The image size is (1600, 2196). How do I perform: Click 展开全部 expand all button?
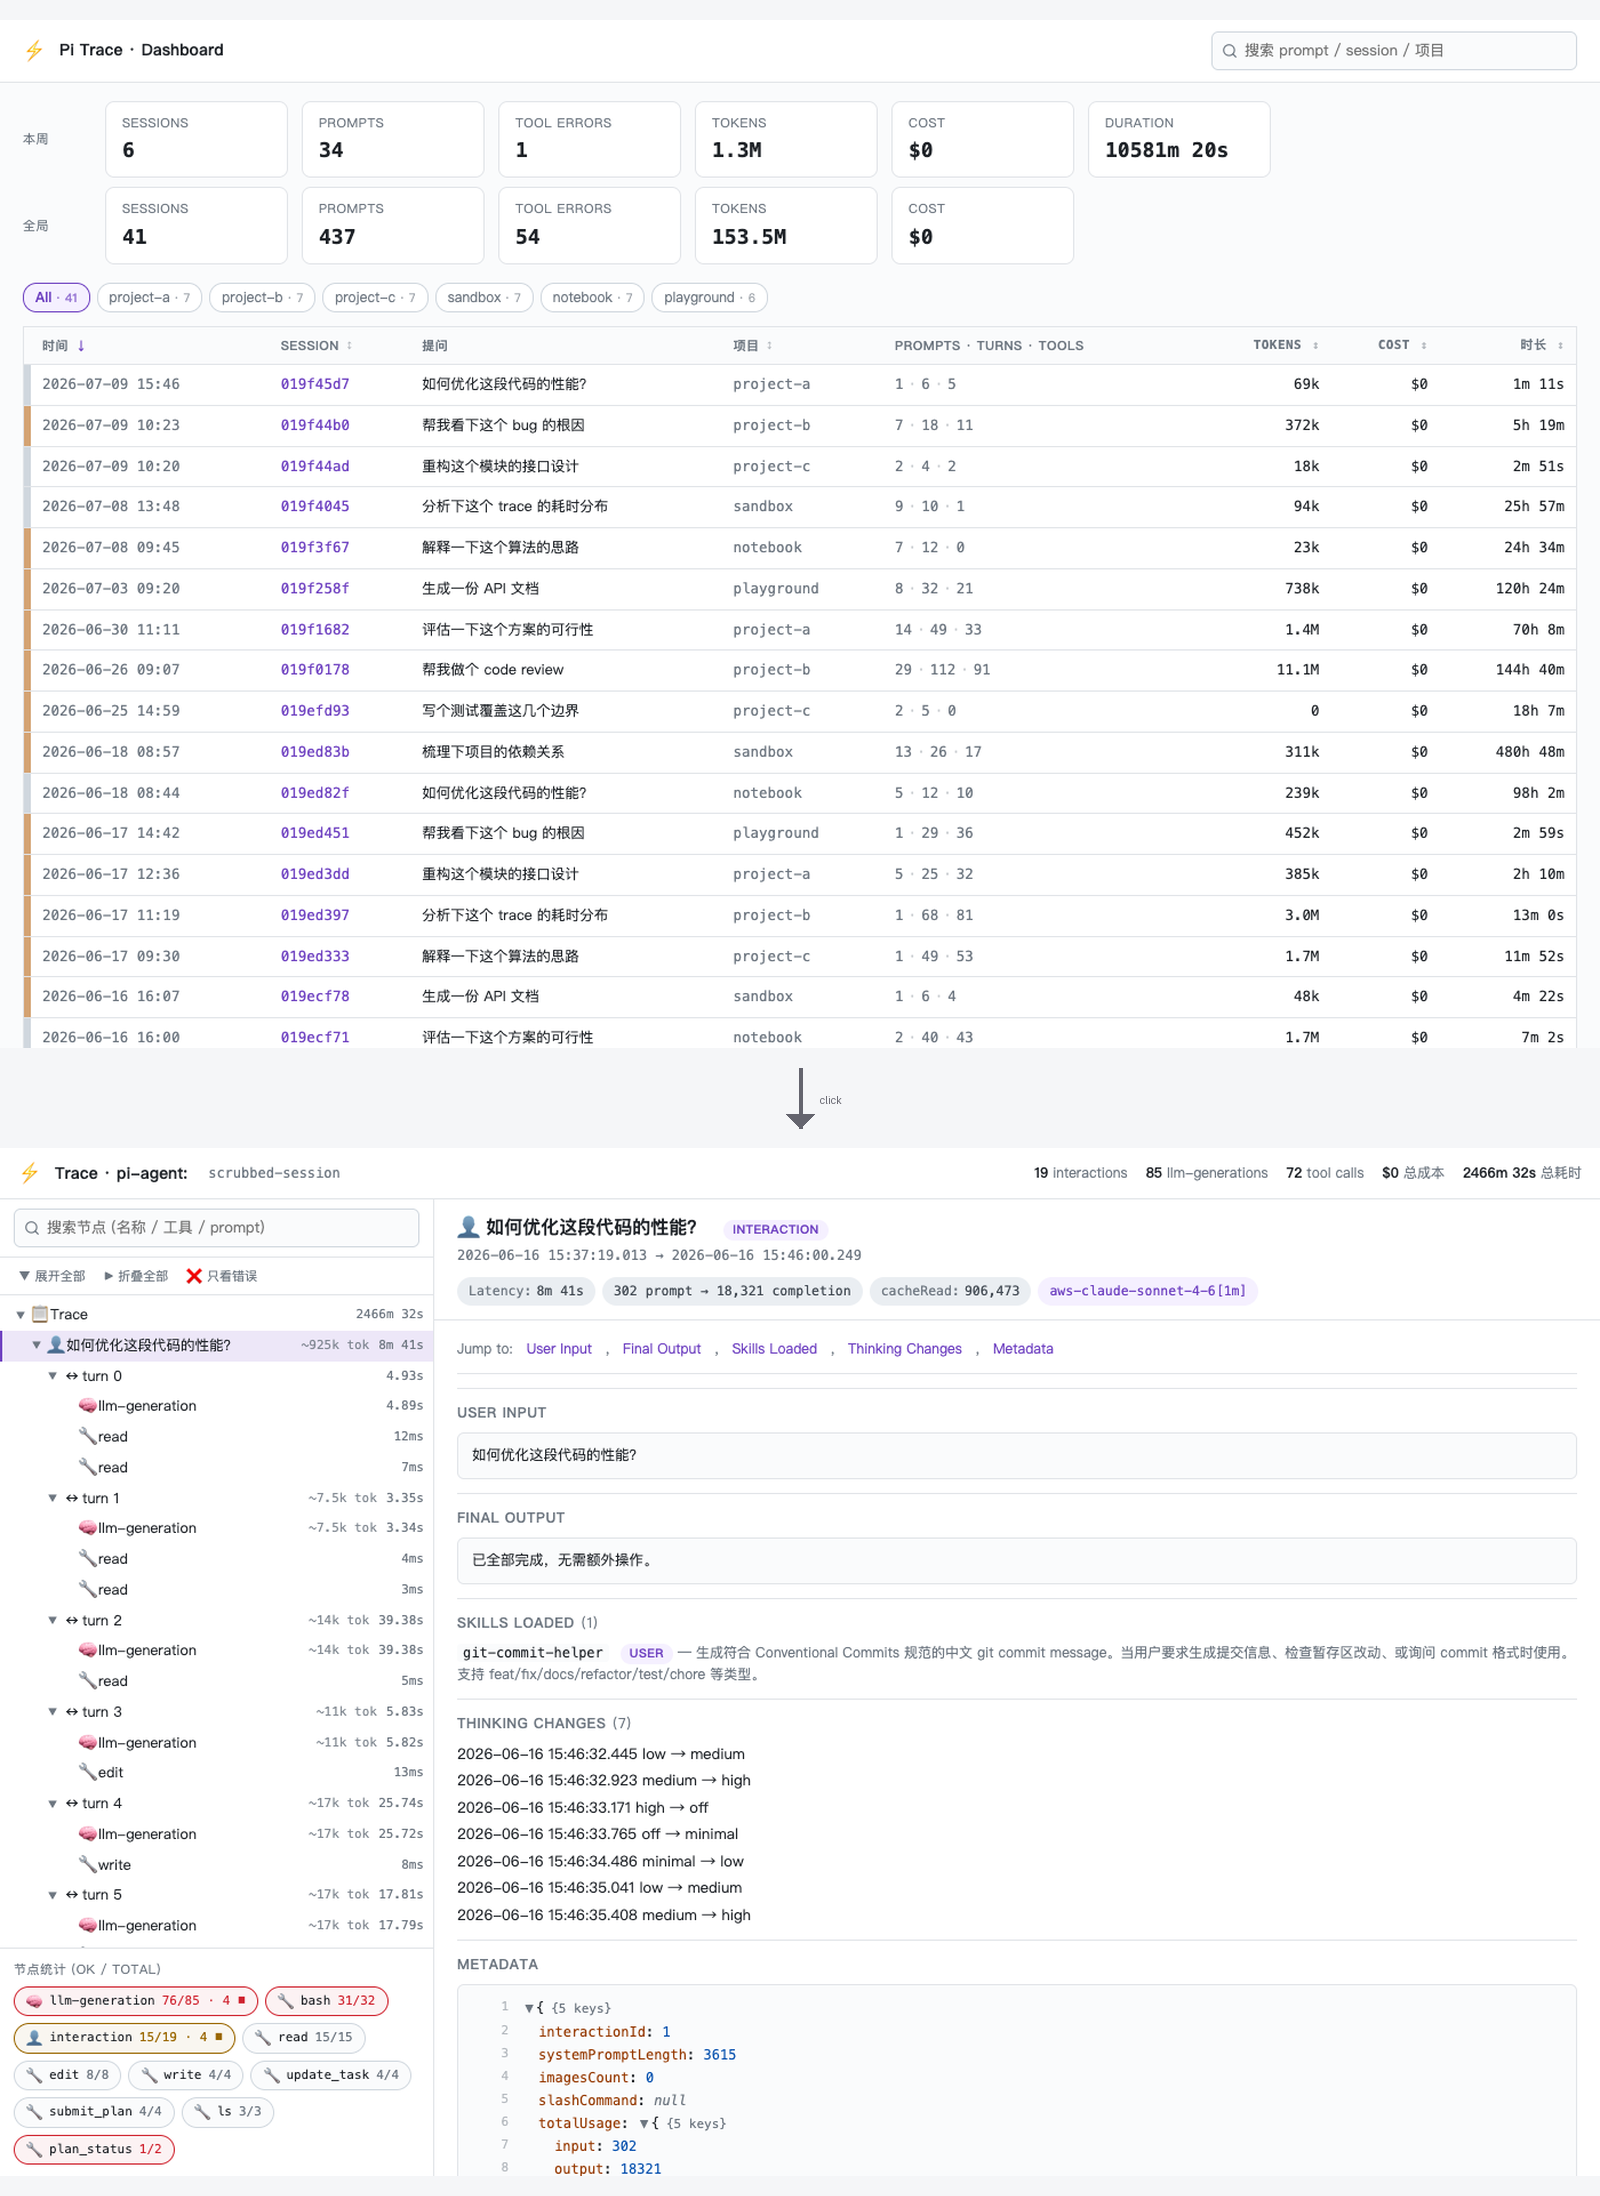tap(52, 1276)
